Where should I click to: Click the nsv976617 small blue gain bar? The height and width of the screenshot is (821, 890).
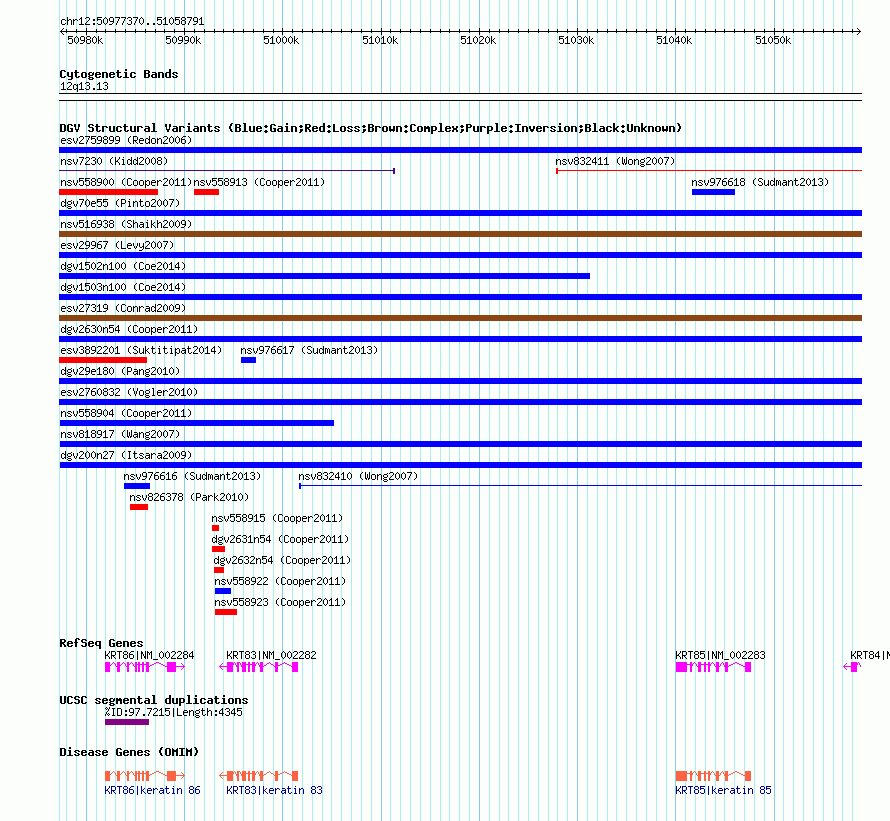point(249,360)
